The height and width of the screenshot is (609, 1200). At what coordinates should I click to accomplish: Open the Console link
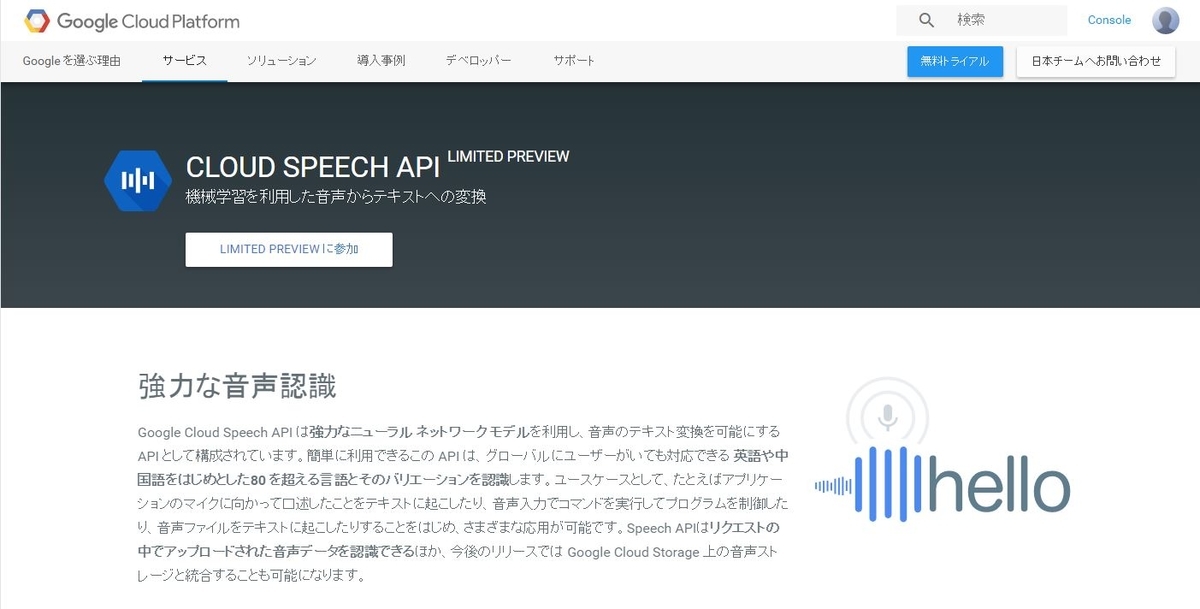tap(1109, 19)
